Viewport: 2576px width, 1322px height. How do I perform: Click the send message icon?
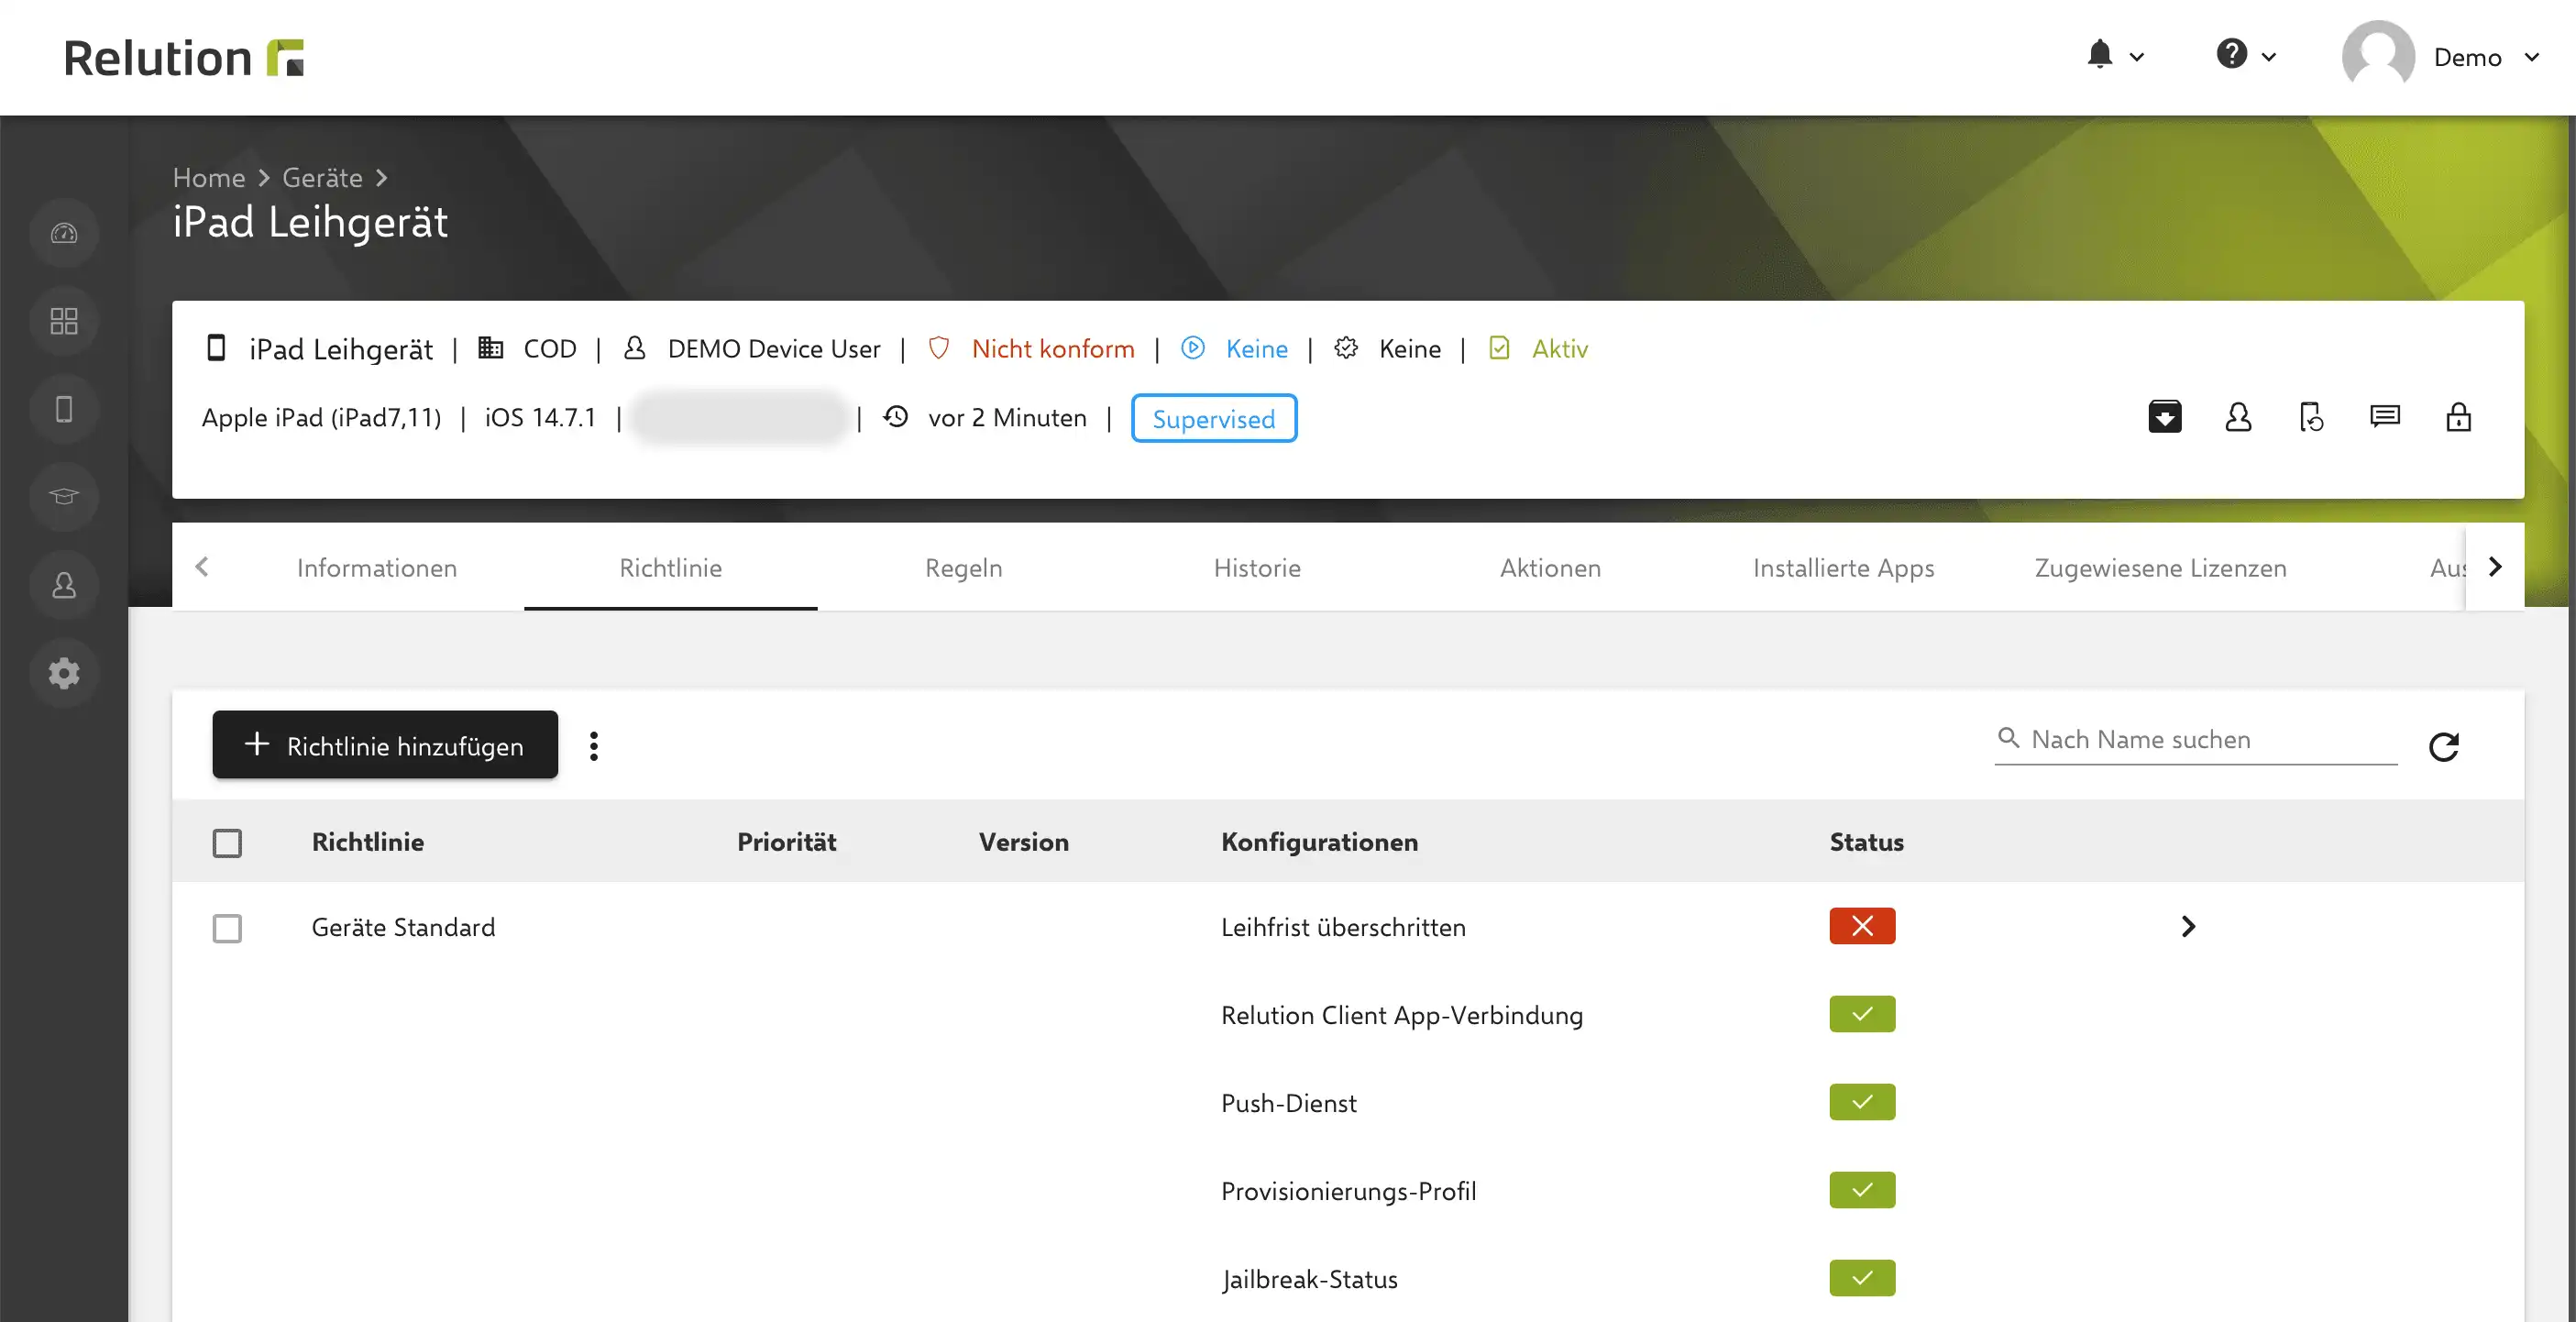(x=2385, y=417)
